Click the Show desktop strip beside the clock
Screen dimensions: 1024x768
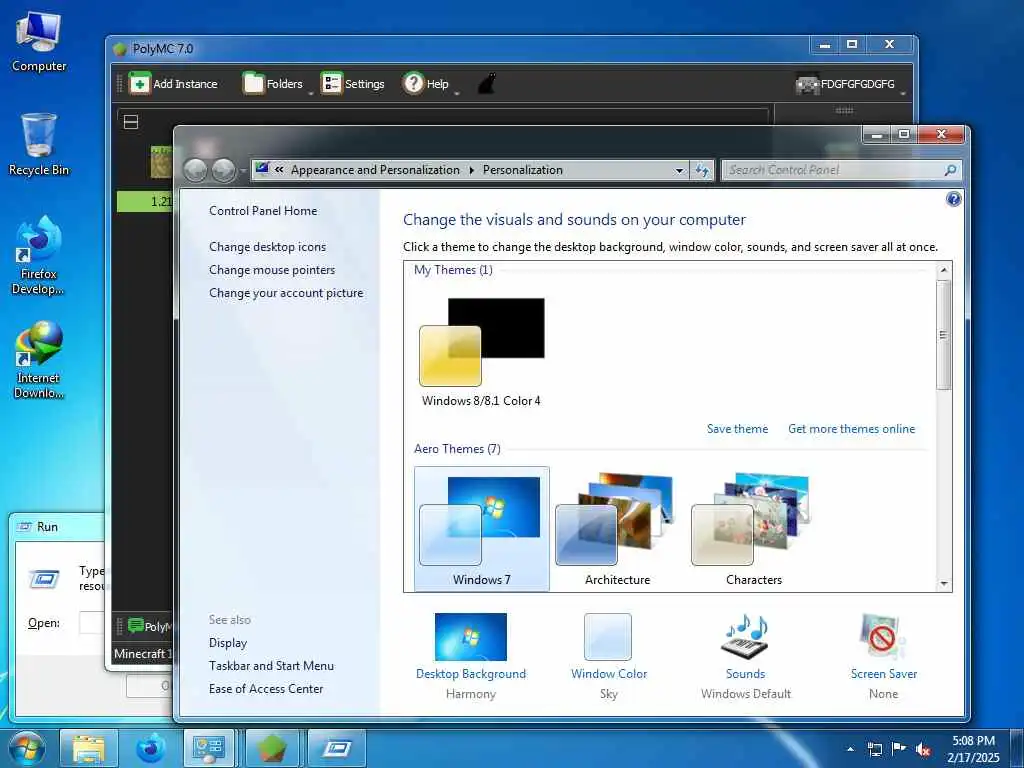click(1017, 748)
